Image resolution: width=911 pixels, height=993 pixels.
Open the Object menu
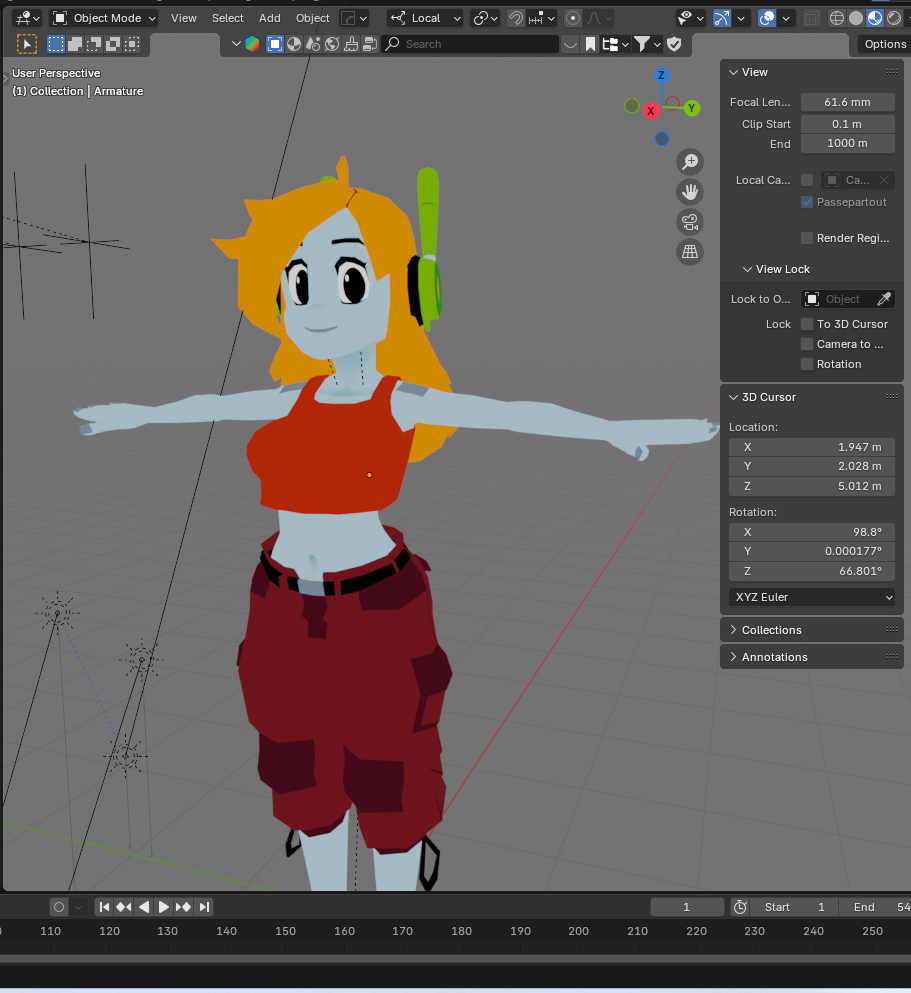pos(313,18)
